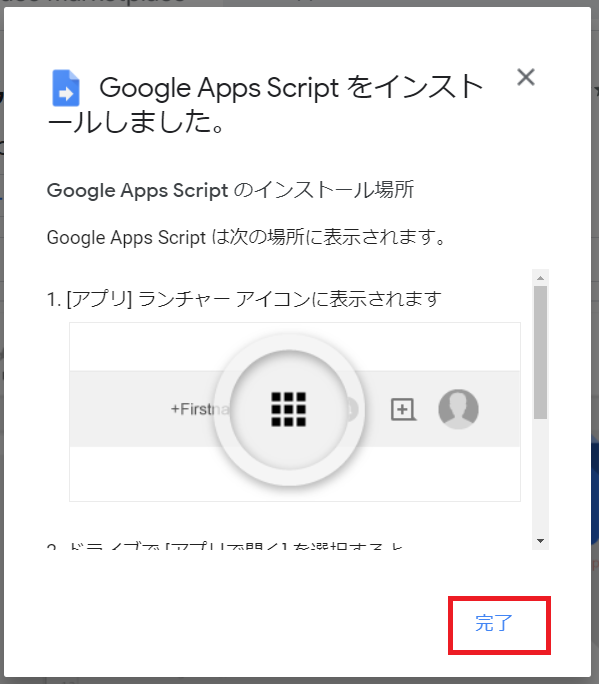Click the dialog title をインストールしました
Viewport: 599px width, 684px height.
[x=265, y=104]
